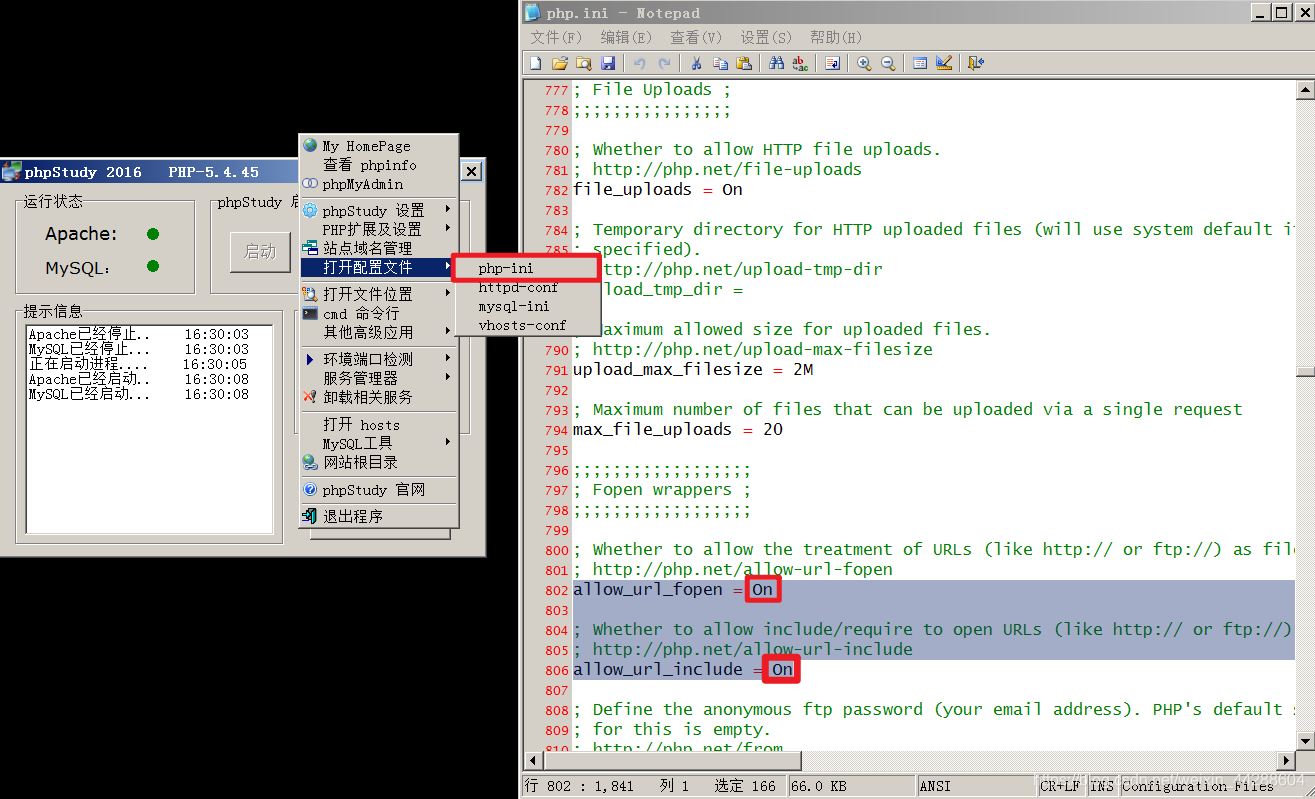Expand PHP扩展及设置 submenu
This screenshot has width=1315, height=799.
[x=379, y=229]
